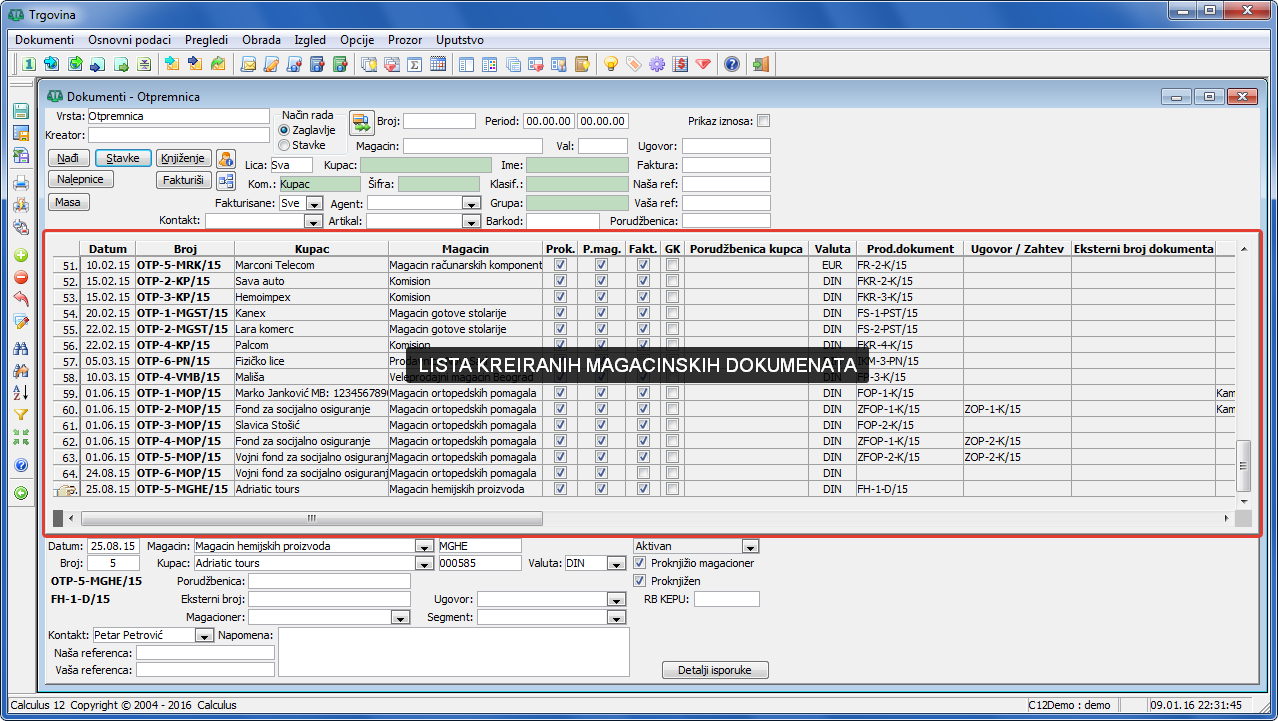Click the A-Z sort icon in left sidebar

(20, 392)
